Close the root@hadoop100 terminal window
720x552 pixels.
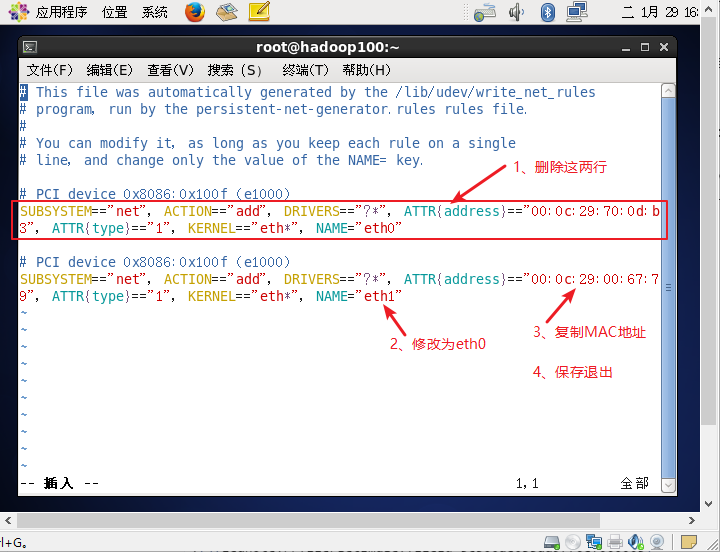[x=664, y=47]
